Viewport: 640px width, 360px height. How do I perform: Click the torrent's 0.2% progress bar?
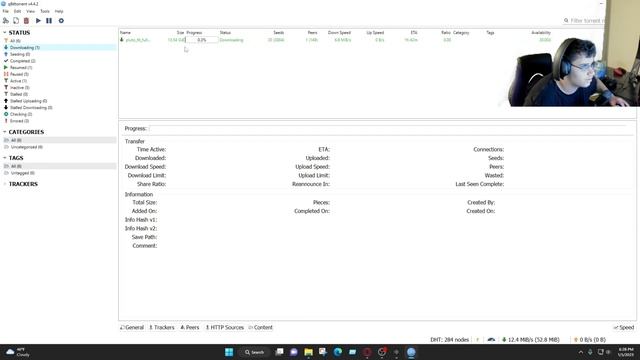click(202, 40)
